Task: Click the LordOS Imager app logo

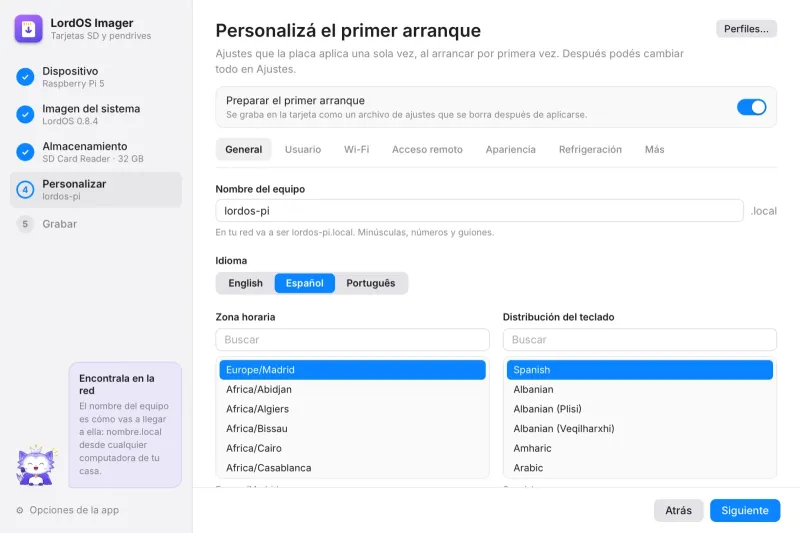Action: pyautogui.click(x=29, y=29)
